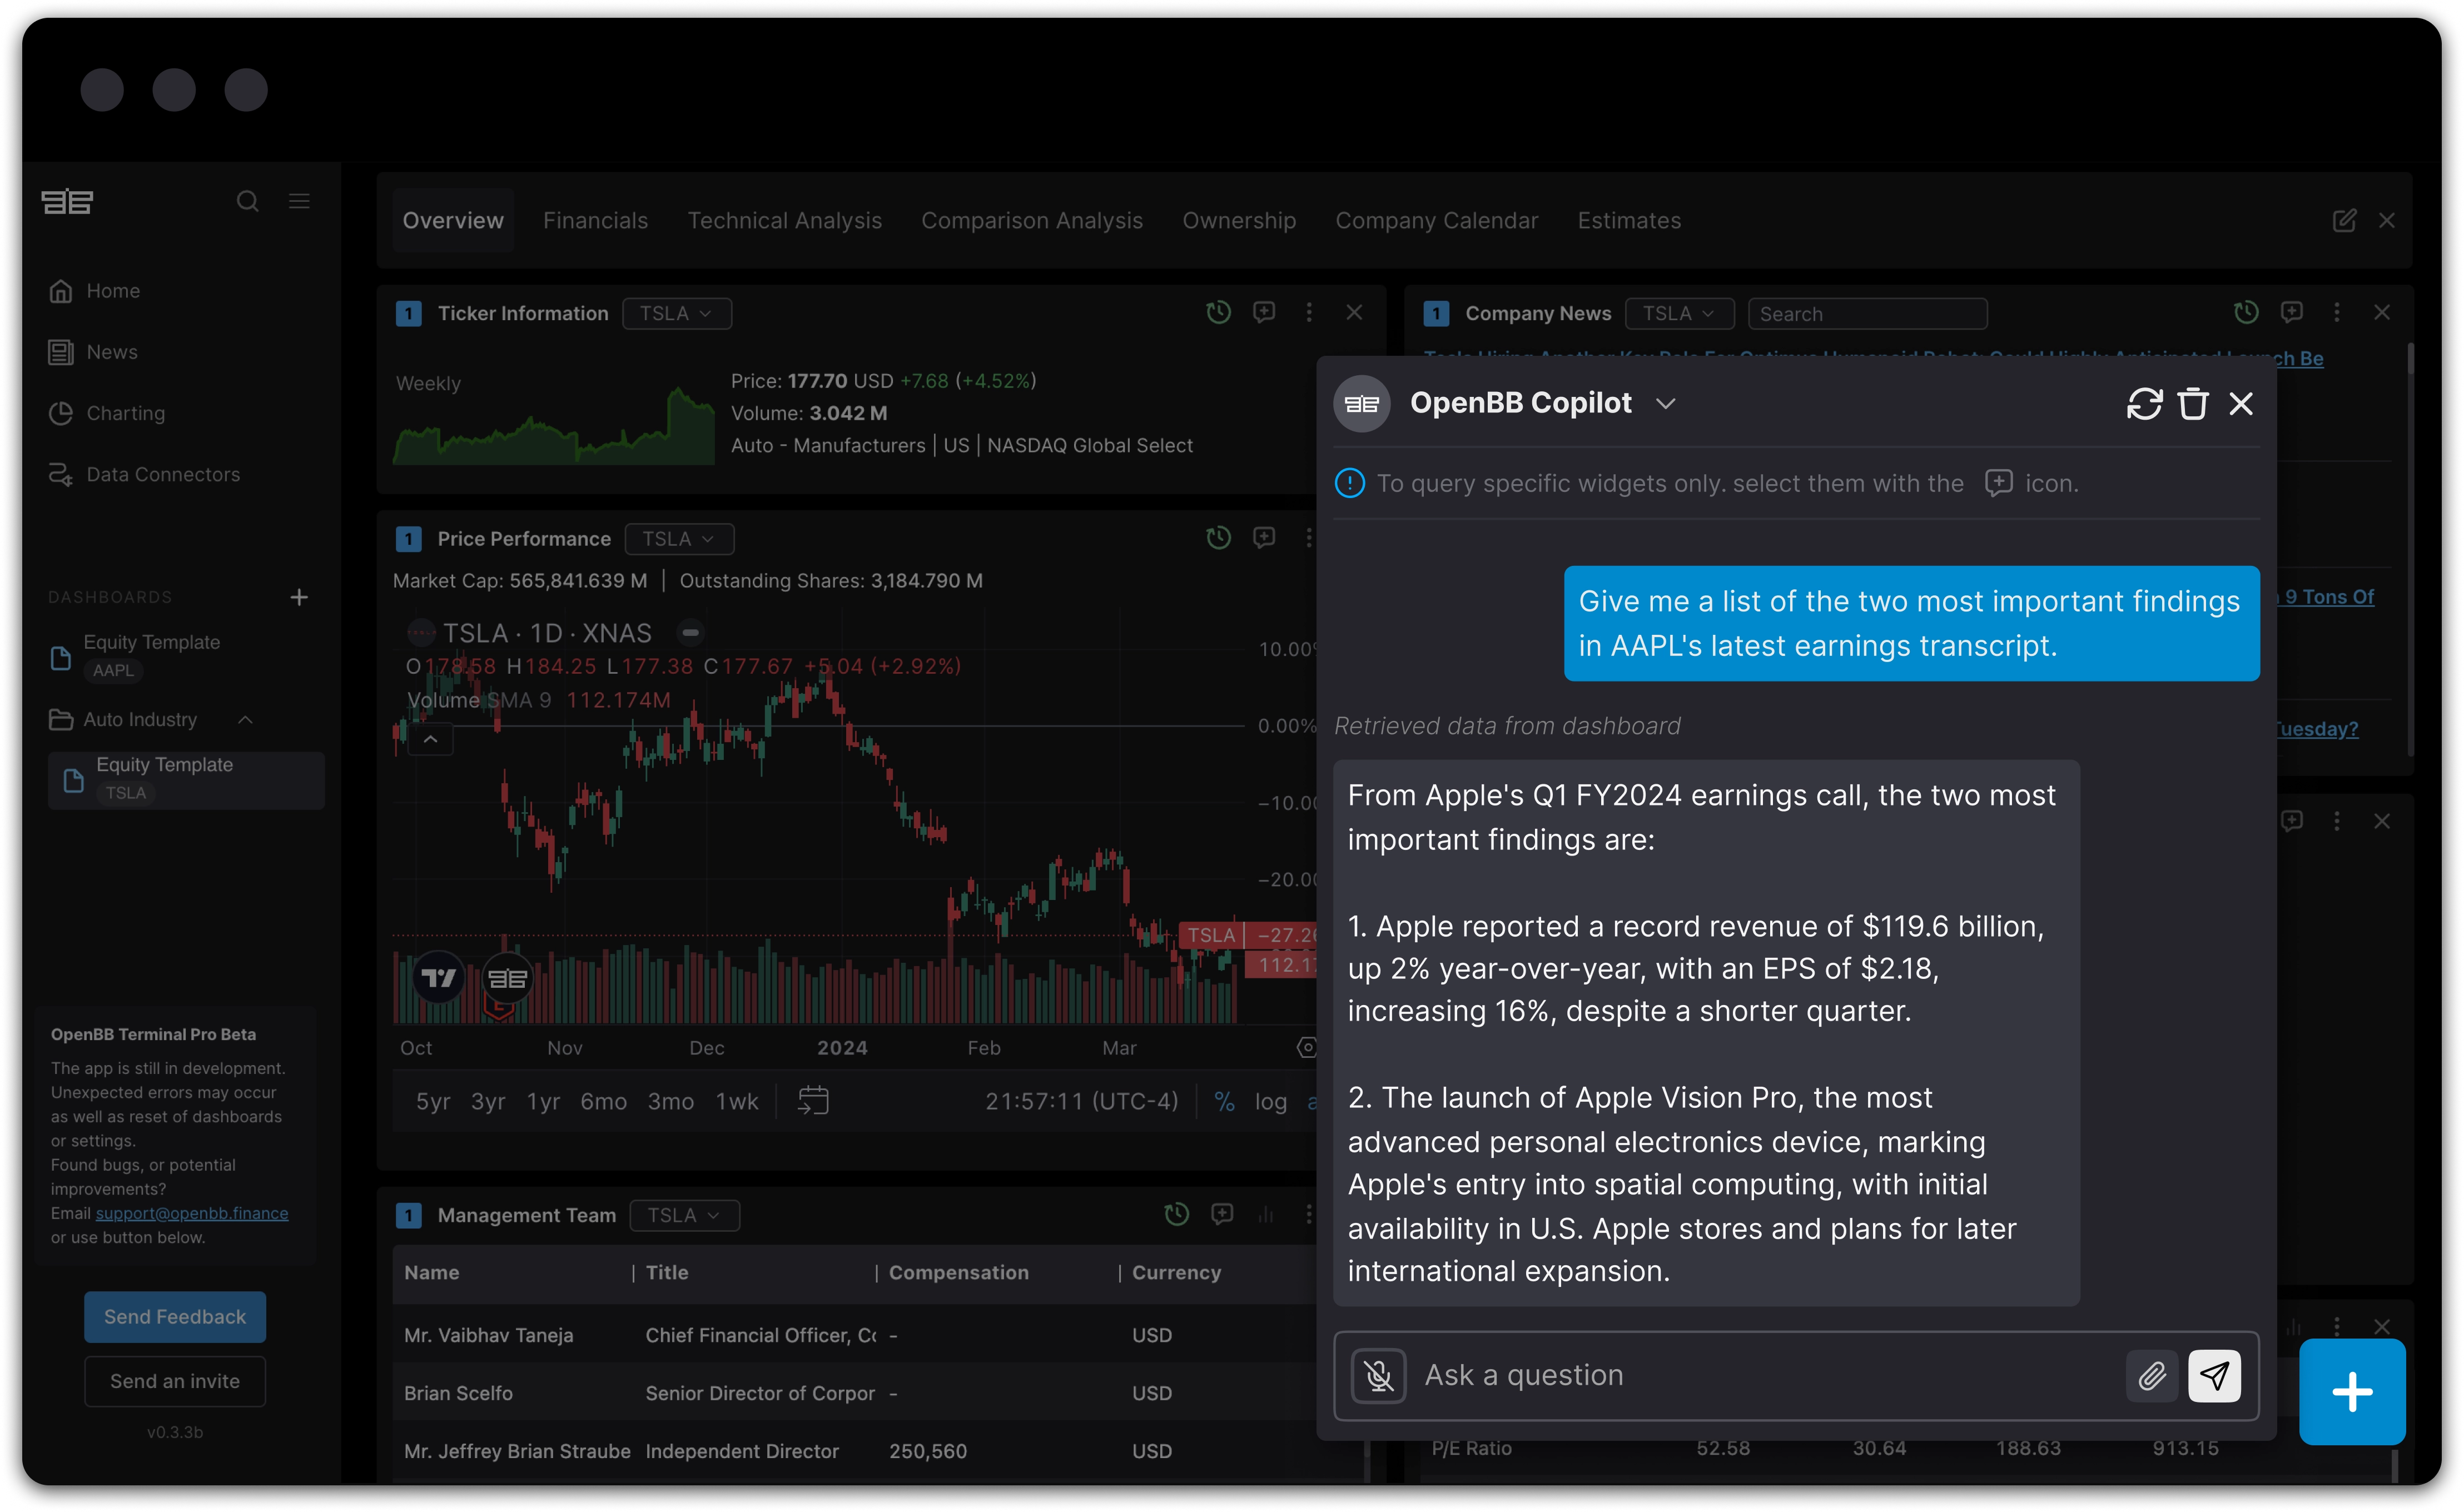Image resolution: width=2464 pixels, height=1512 pixels.
Task: Create a new item with the blue plus button
Action: [2352, 1392]
